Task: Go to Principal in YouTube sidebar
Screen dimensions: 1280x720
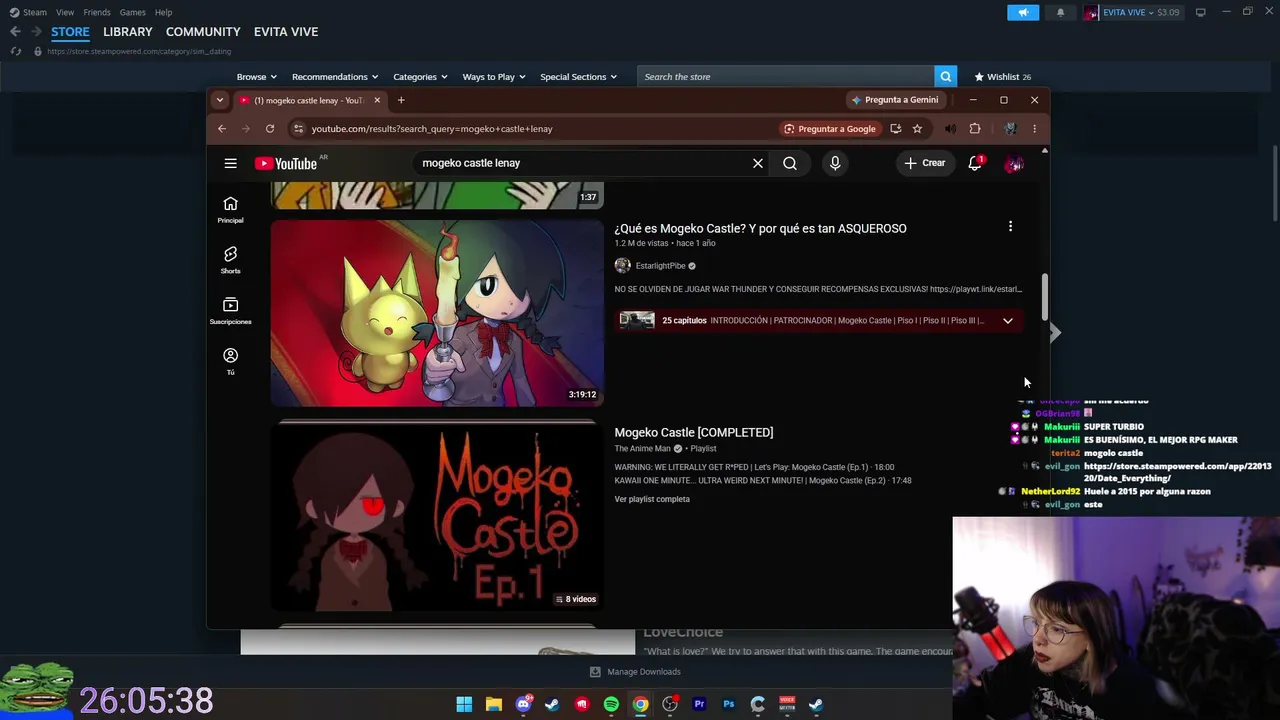Action: 230,209
